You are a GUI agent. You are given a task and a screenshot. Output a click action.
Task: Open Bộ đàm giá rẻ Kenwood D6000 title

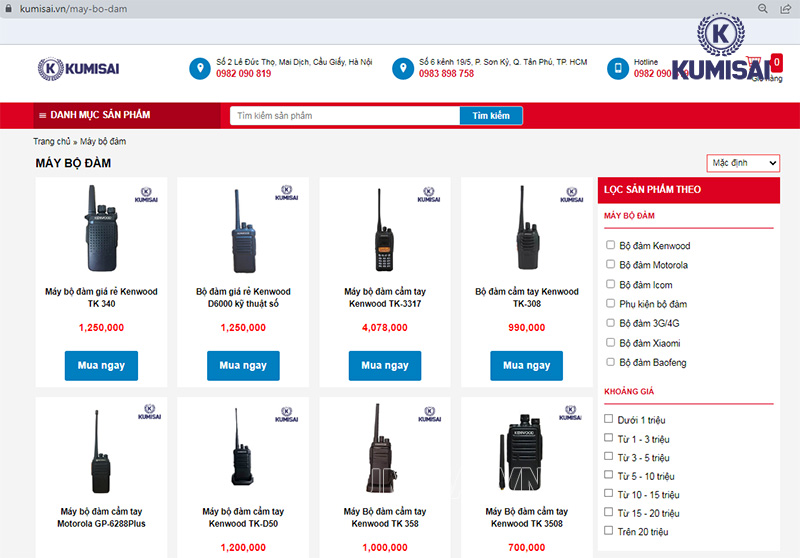click(x=243, y=297)
